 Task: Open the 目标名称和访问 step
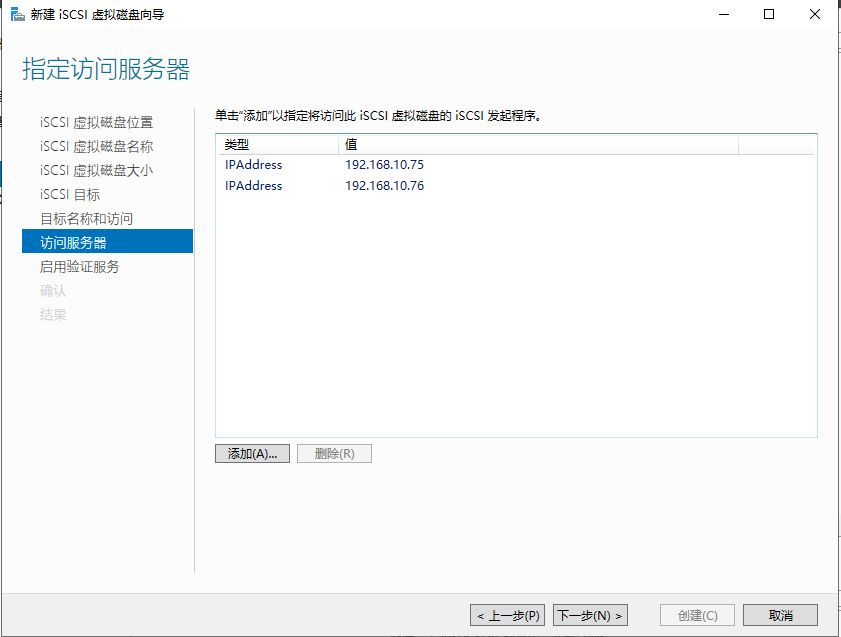coord(86,219)
